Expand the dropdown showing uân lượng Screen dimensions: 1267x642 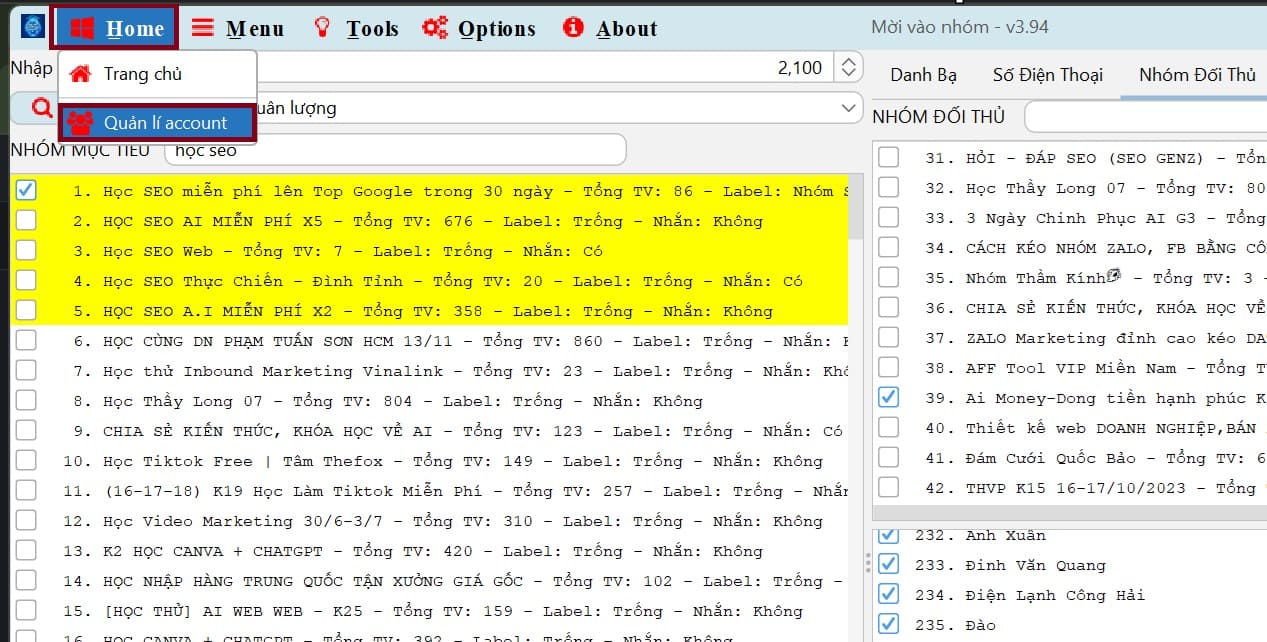pyautogui.click(x=849, y=107)
